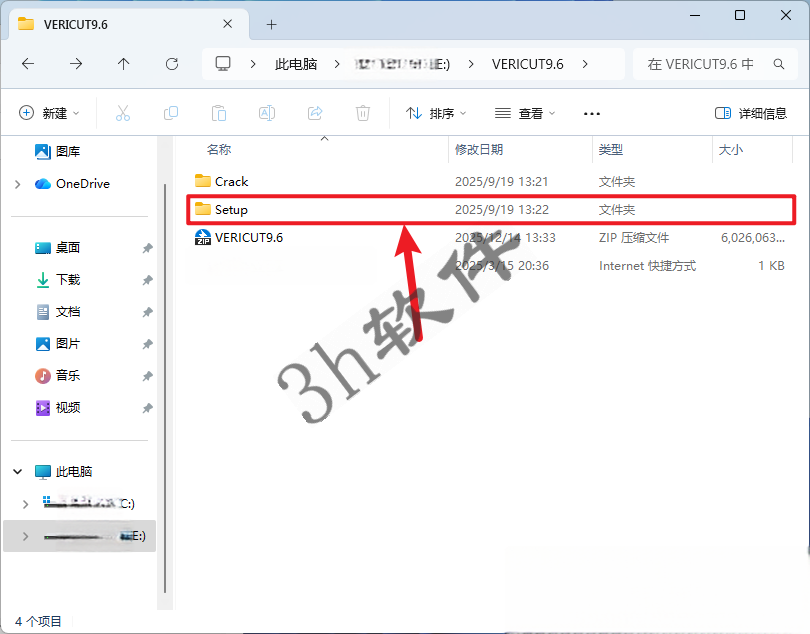Screen dimensions: 810x634
Task: Open 音乐 quick access item
Action: [x=57, y=376]
